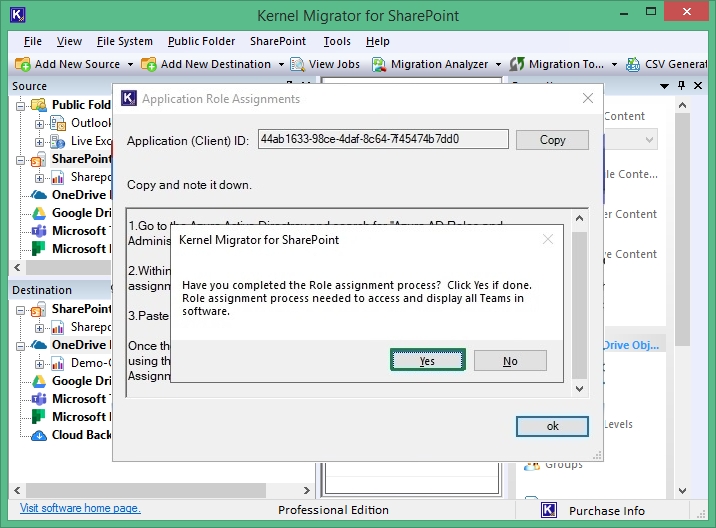The width and height of the screenshot is (716, 528).
Task: Click No in the confirmation dialog
Action: [510, 361]
